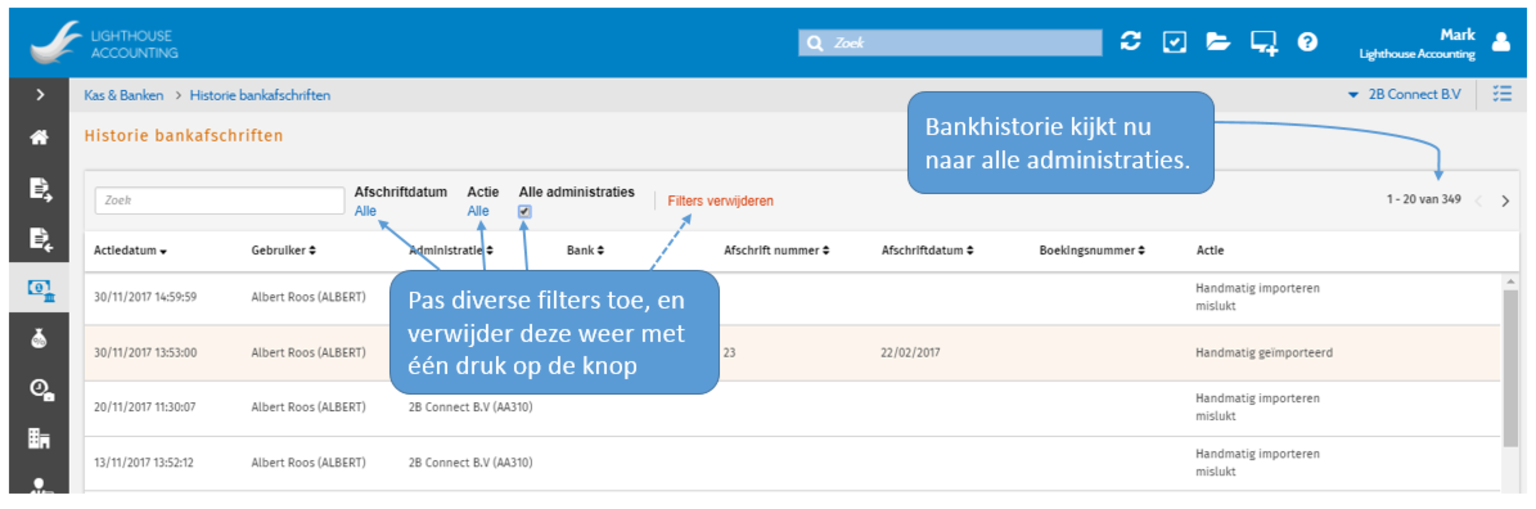Click the Kas & Banken breadcrumb link
Screen dimensions: 1536x509
point(124,96)
